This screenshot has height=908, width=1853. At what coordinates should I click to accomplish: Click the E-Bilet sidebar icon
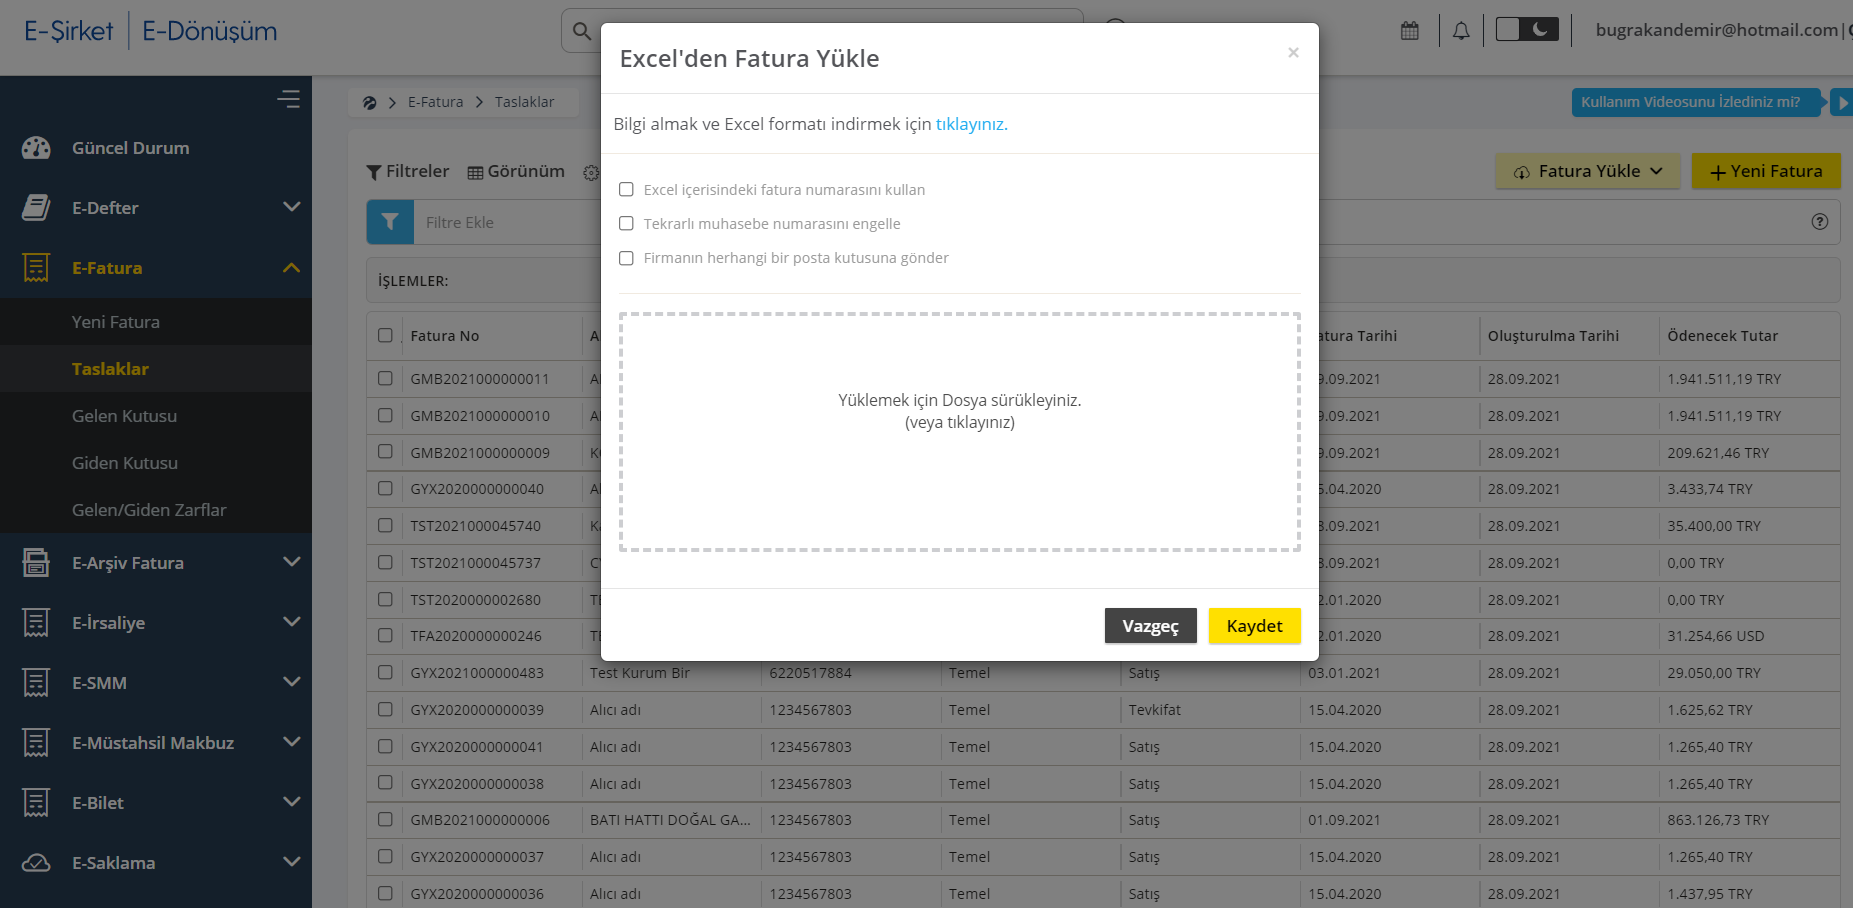coord(36,803)
